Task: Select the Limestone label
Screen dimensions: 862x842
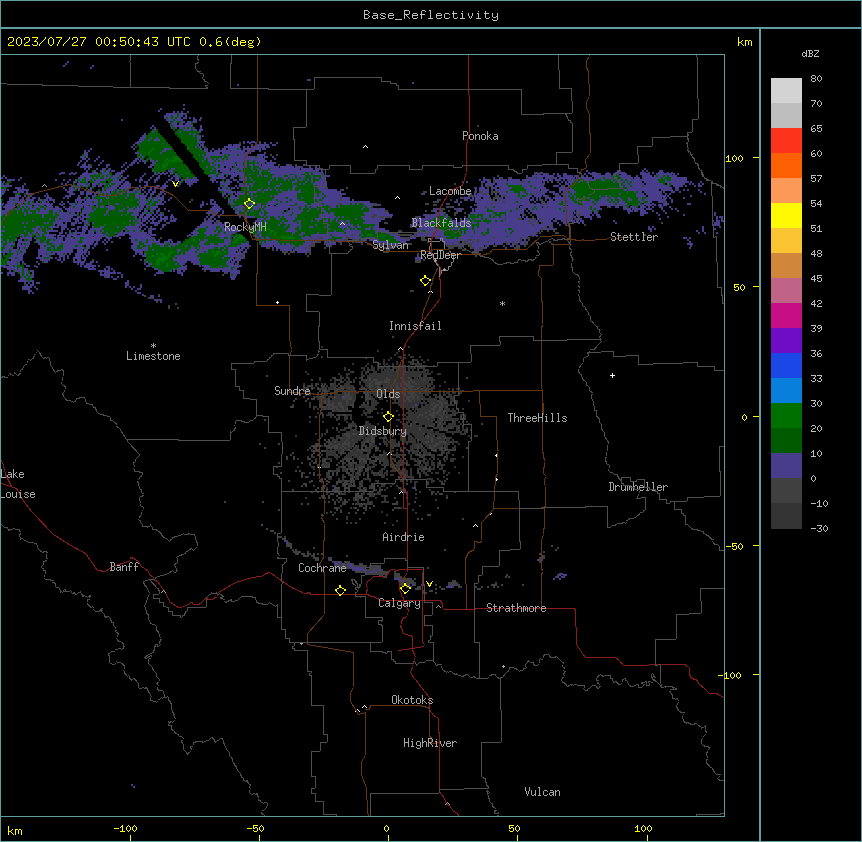Action: tap(153, 356)
